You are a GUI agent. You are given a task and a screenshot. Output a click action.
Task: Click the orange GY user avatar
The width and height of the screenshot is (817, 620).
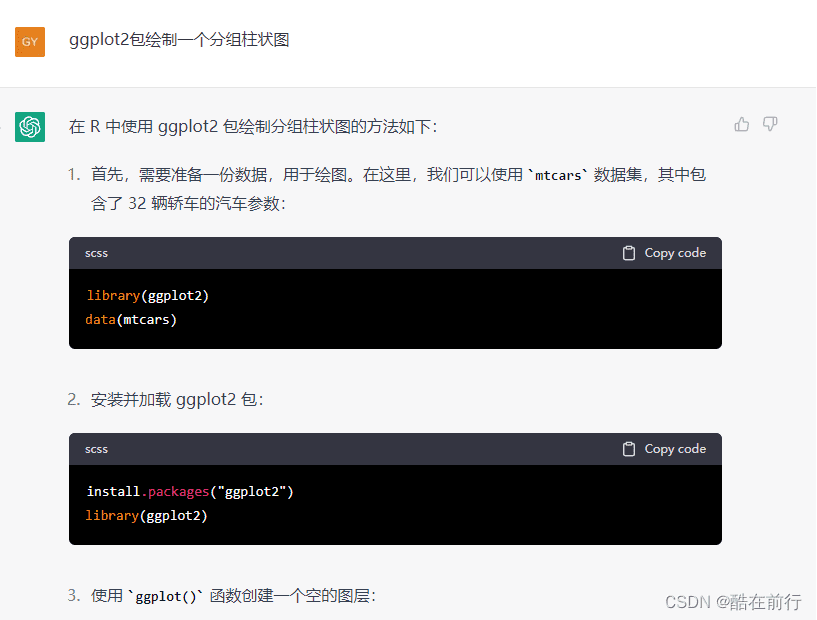coord(30,42)
